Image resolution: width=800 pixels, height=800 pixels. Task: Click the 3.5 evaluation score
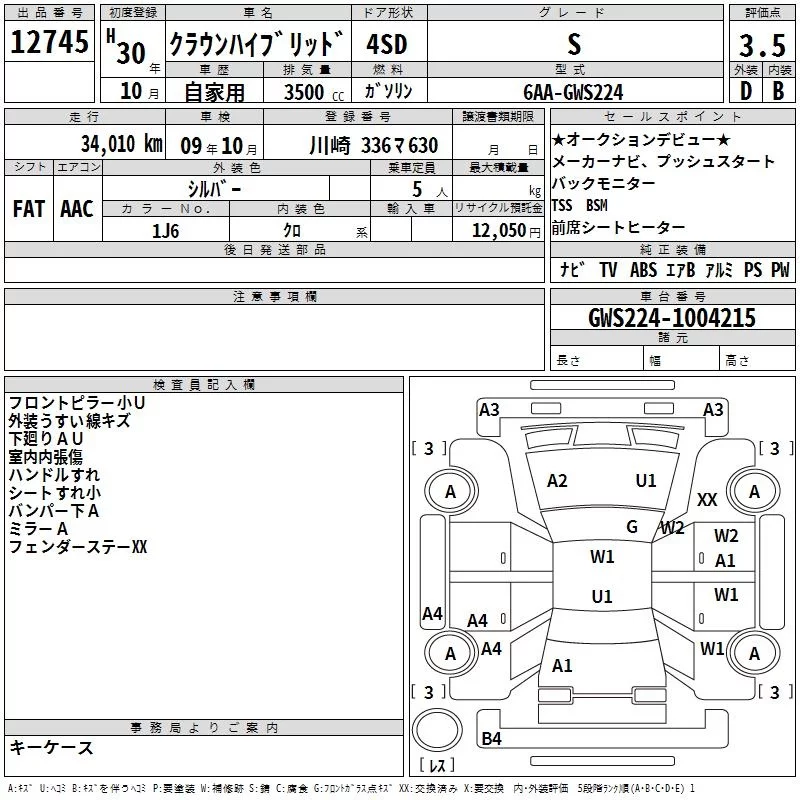tap(761, 46)
